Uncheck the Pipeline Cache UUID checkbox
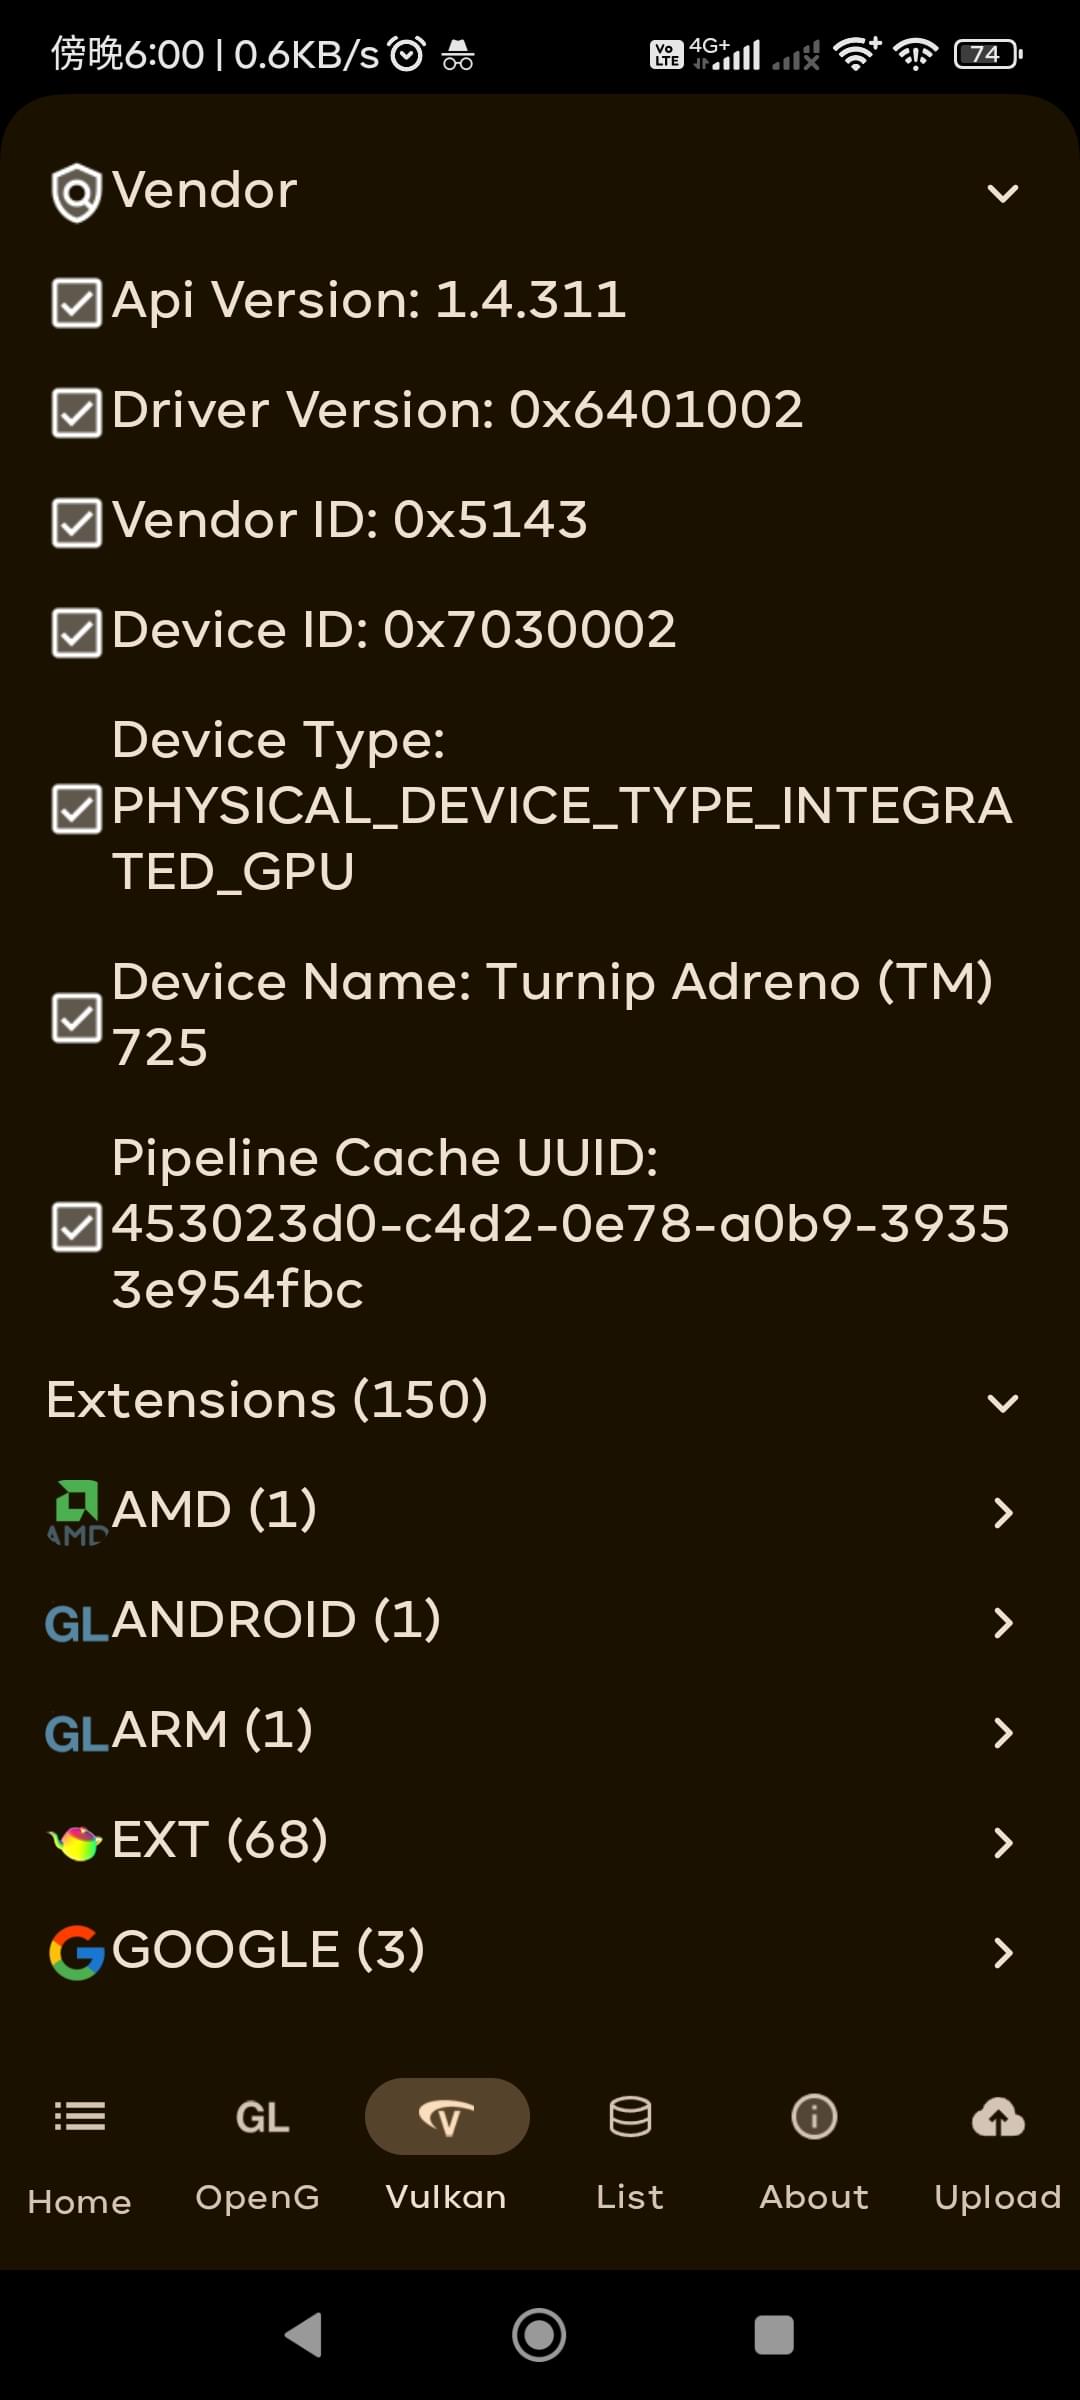This screenshot has width=1080, height=2400. pyautogui.click(x=76, y=1227)
